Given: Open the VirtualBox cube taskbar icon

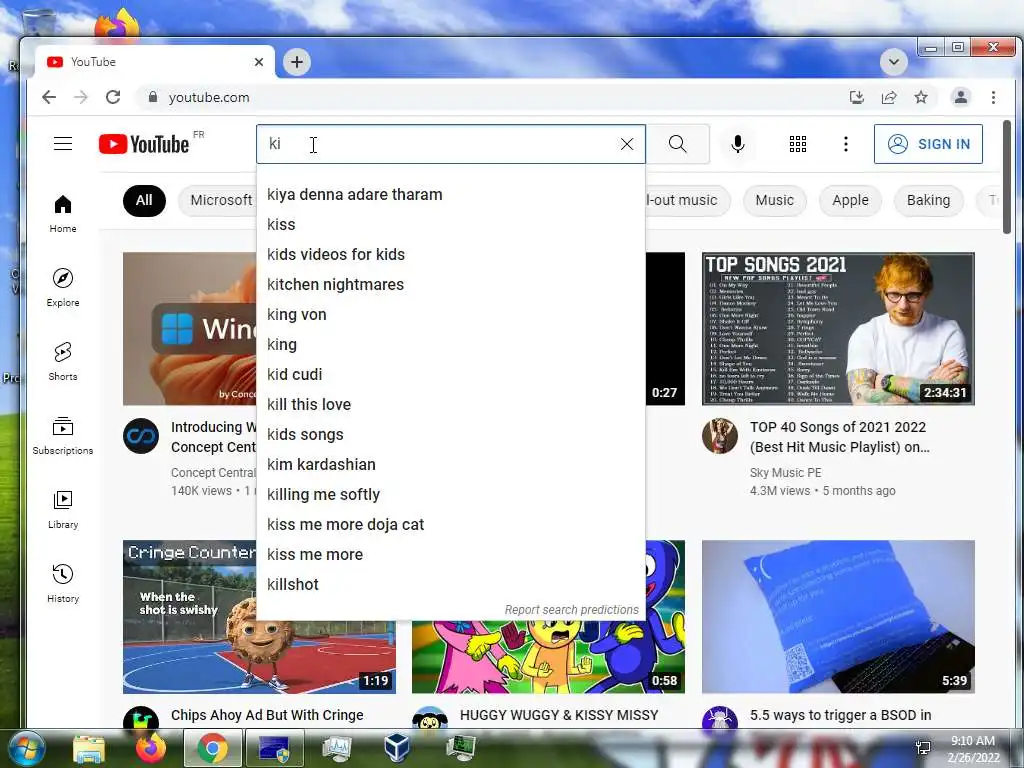Looking at the screenshot, I should [x=396, y=748].
